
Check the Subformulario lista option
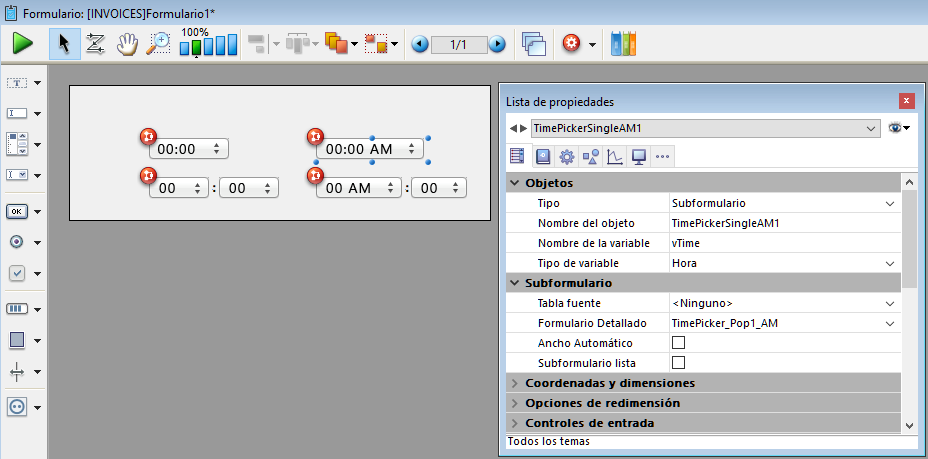click(678, 362)
